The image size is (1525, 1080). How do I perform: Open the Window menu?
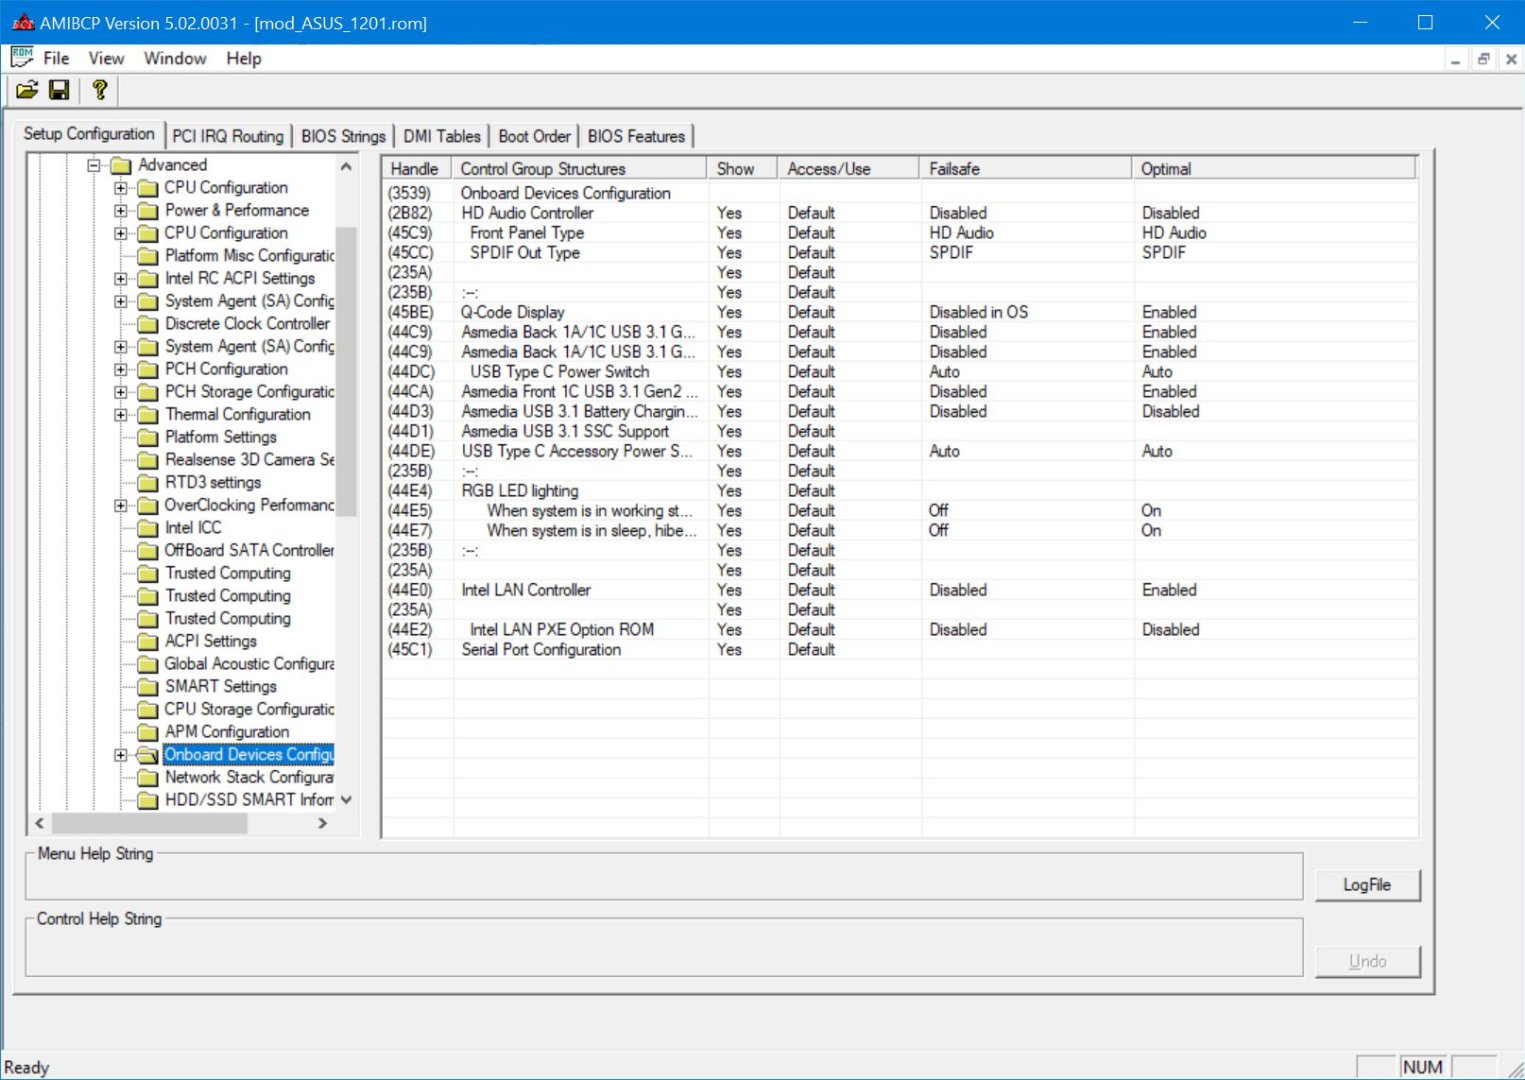(175, 58)
